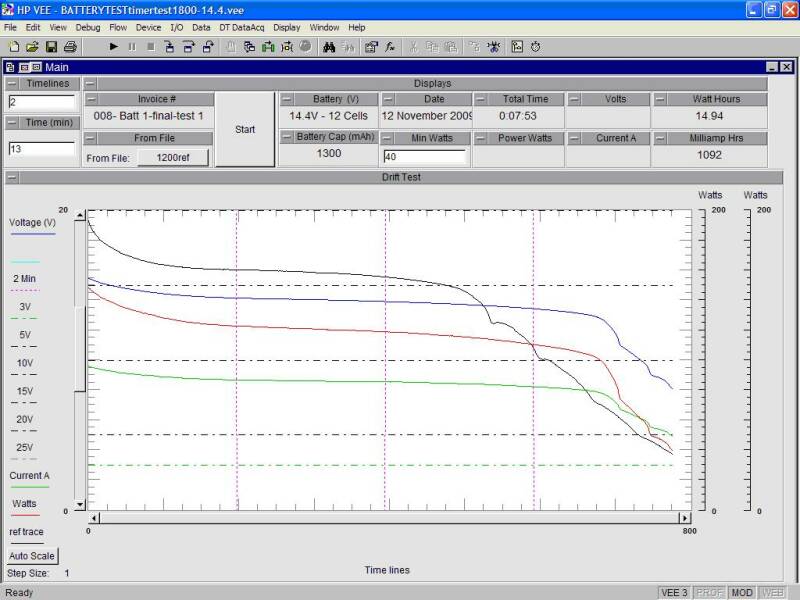Screen dimensions: 800x600
Task: Open the Debug menu
Action: (88, 27)
